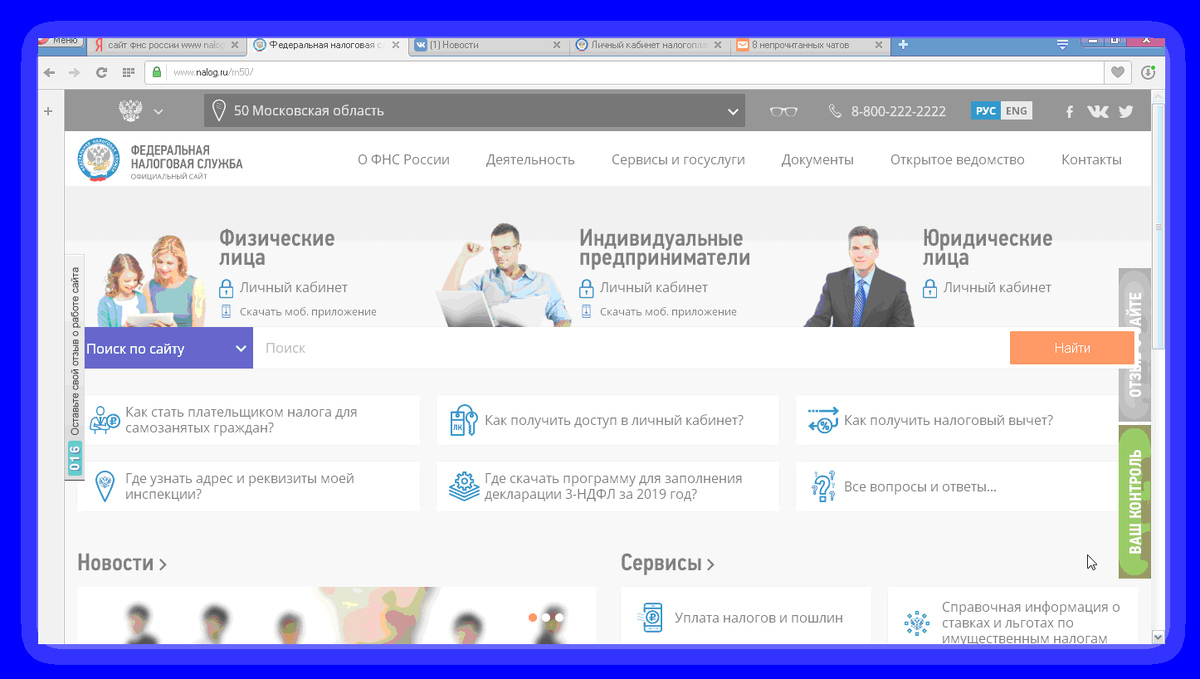This screenshot has width=1200, height=679.
Task: Click the orange Найти search button
Action: [1072, 348]
